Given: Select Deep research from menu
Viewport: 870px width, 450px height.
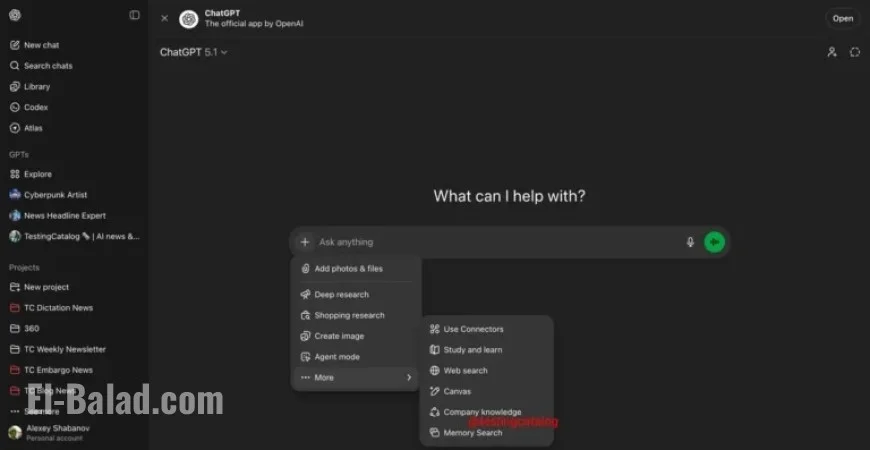Looking at the screenshot, I should [x=355, y=295].
